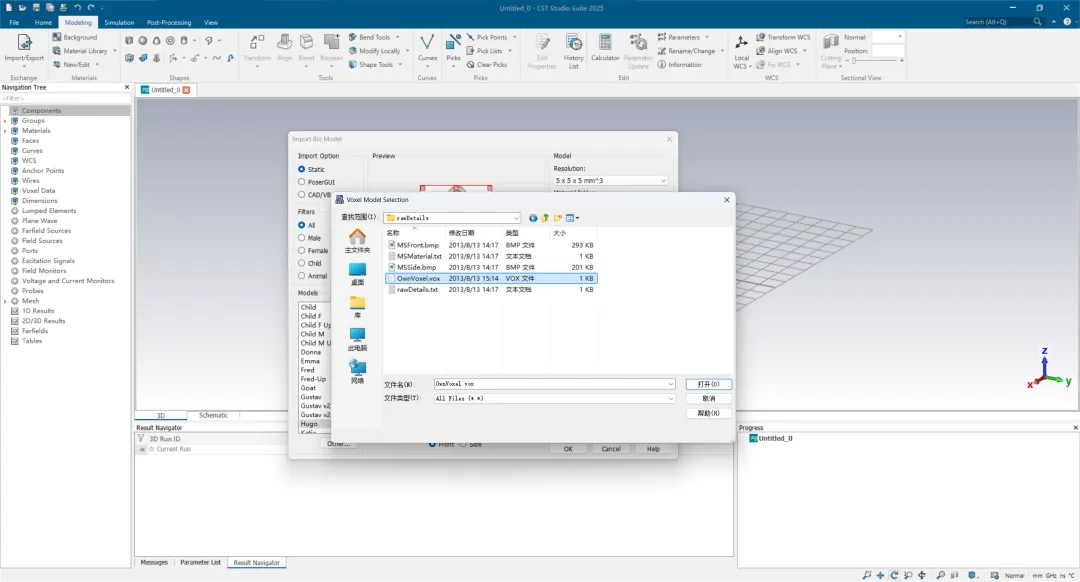
Task: Open Libraries shortcut in file dialog
Action: coord(357,307)
